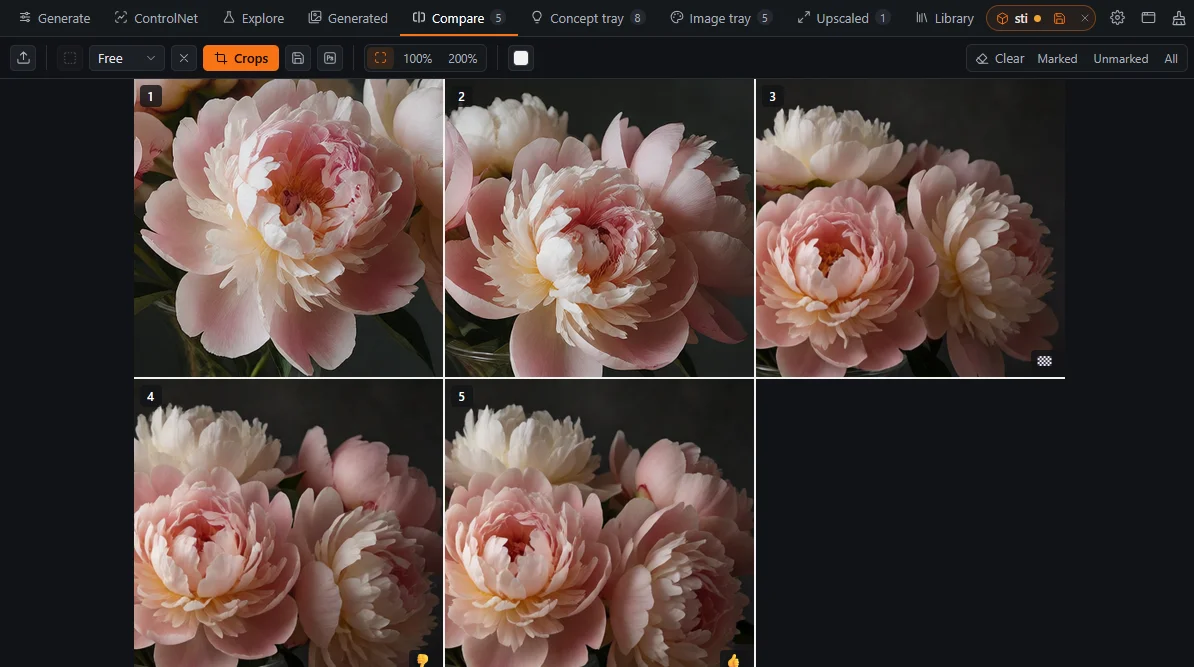
Task: Click the number 5 badge
Action: point(461,396)
